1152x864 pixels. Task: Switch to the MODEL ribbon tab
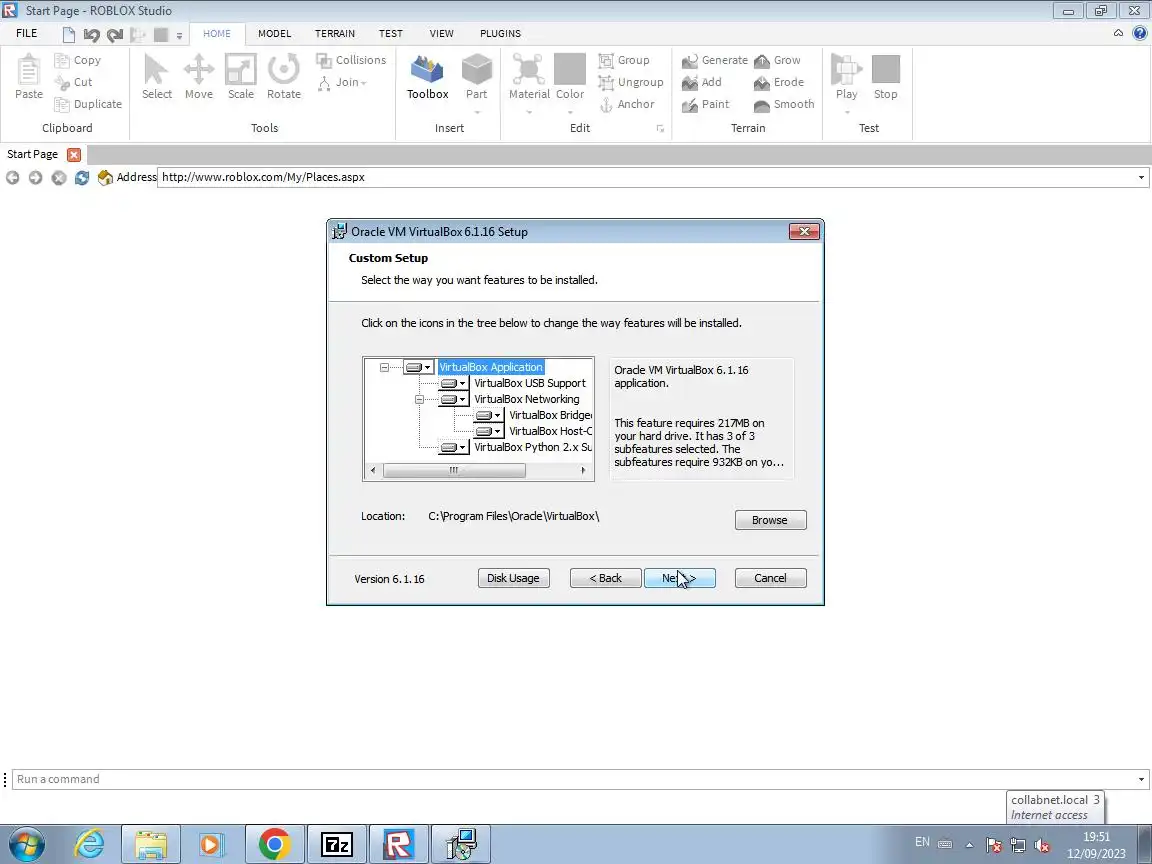[274, 34]
